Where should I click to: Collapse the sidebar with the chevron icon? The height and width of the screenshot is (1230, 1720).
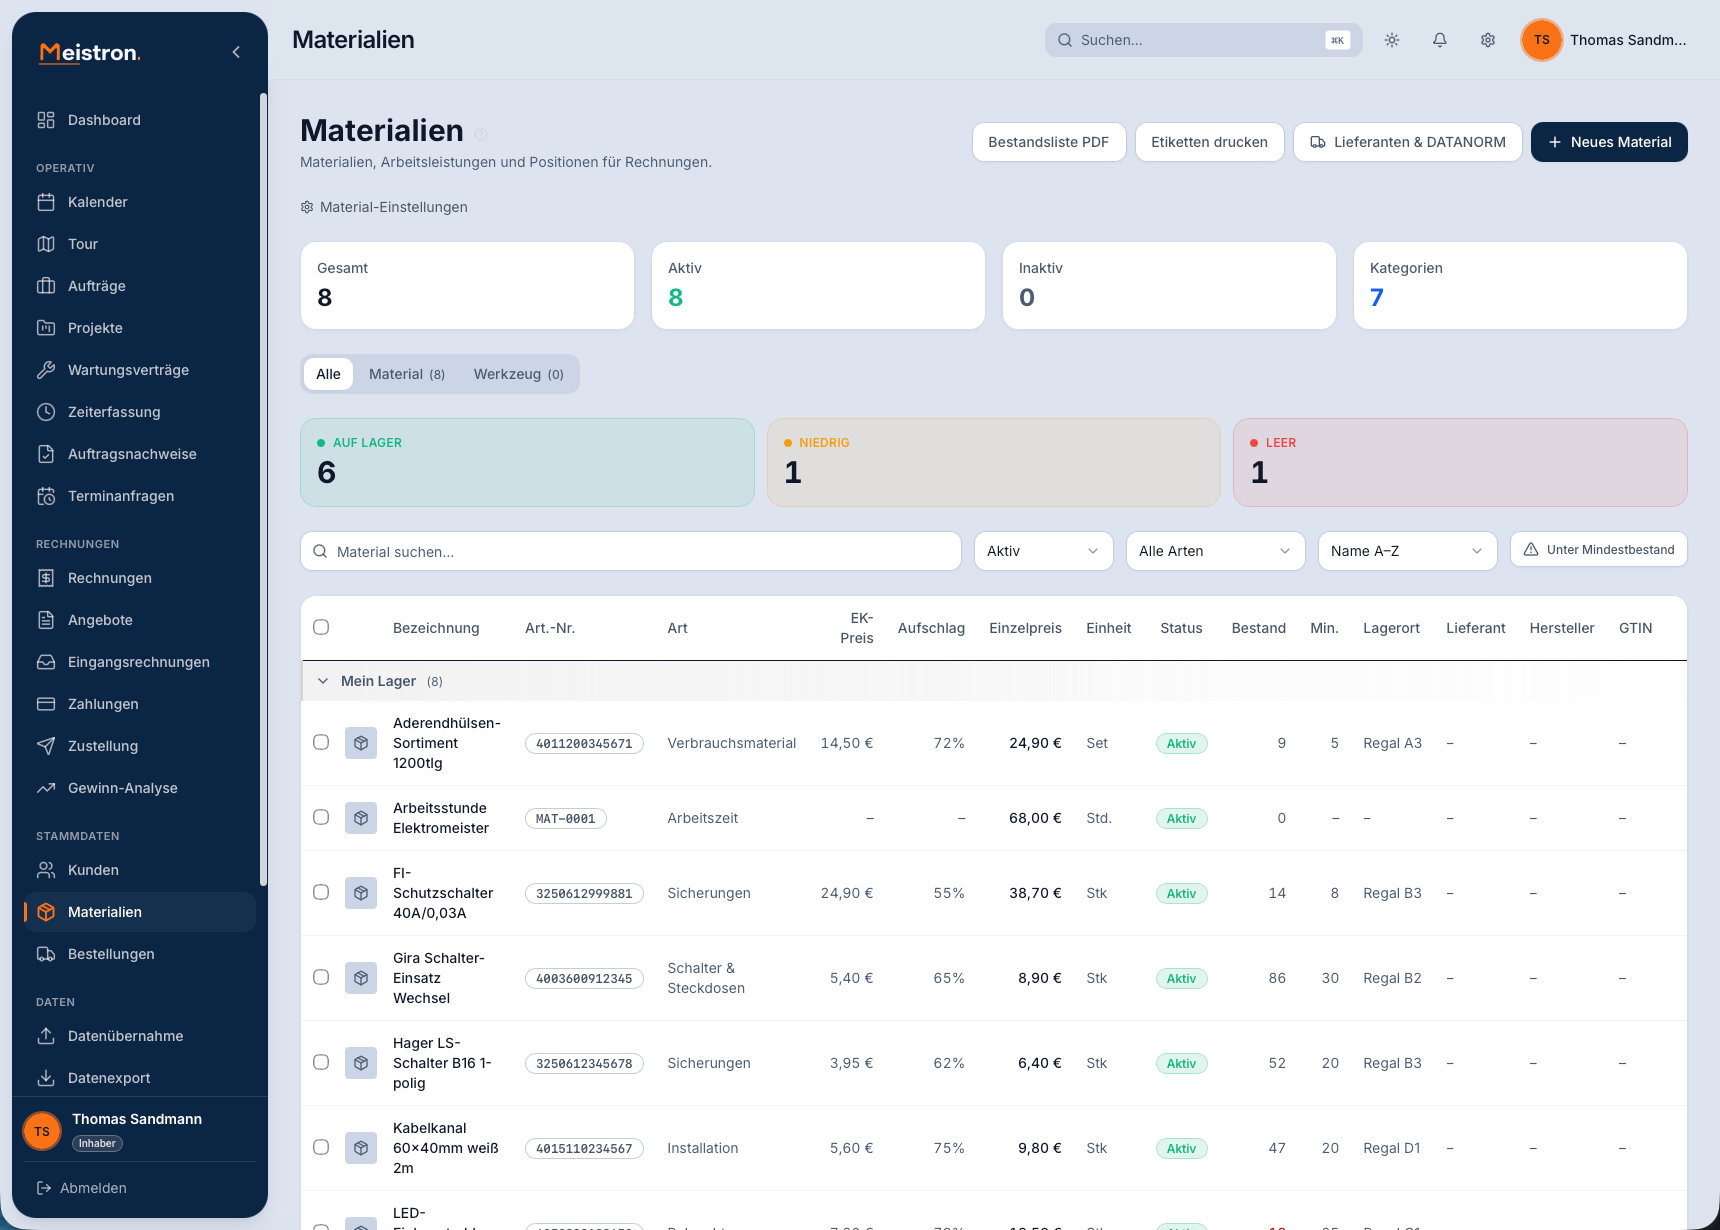pyautogui.click(x=236, y=52)
